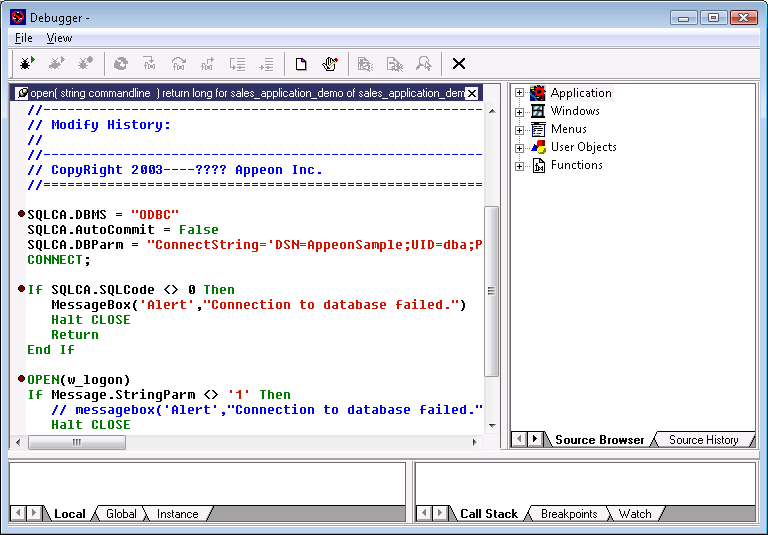This screenshot has width=768, height=535.
Task: Select the Instance variables tab
Action: [177, 513]
